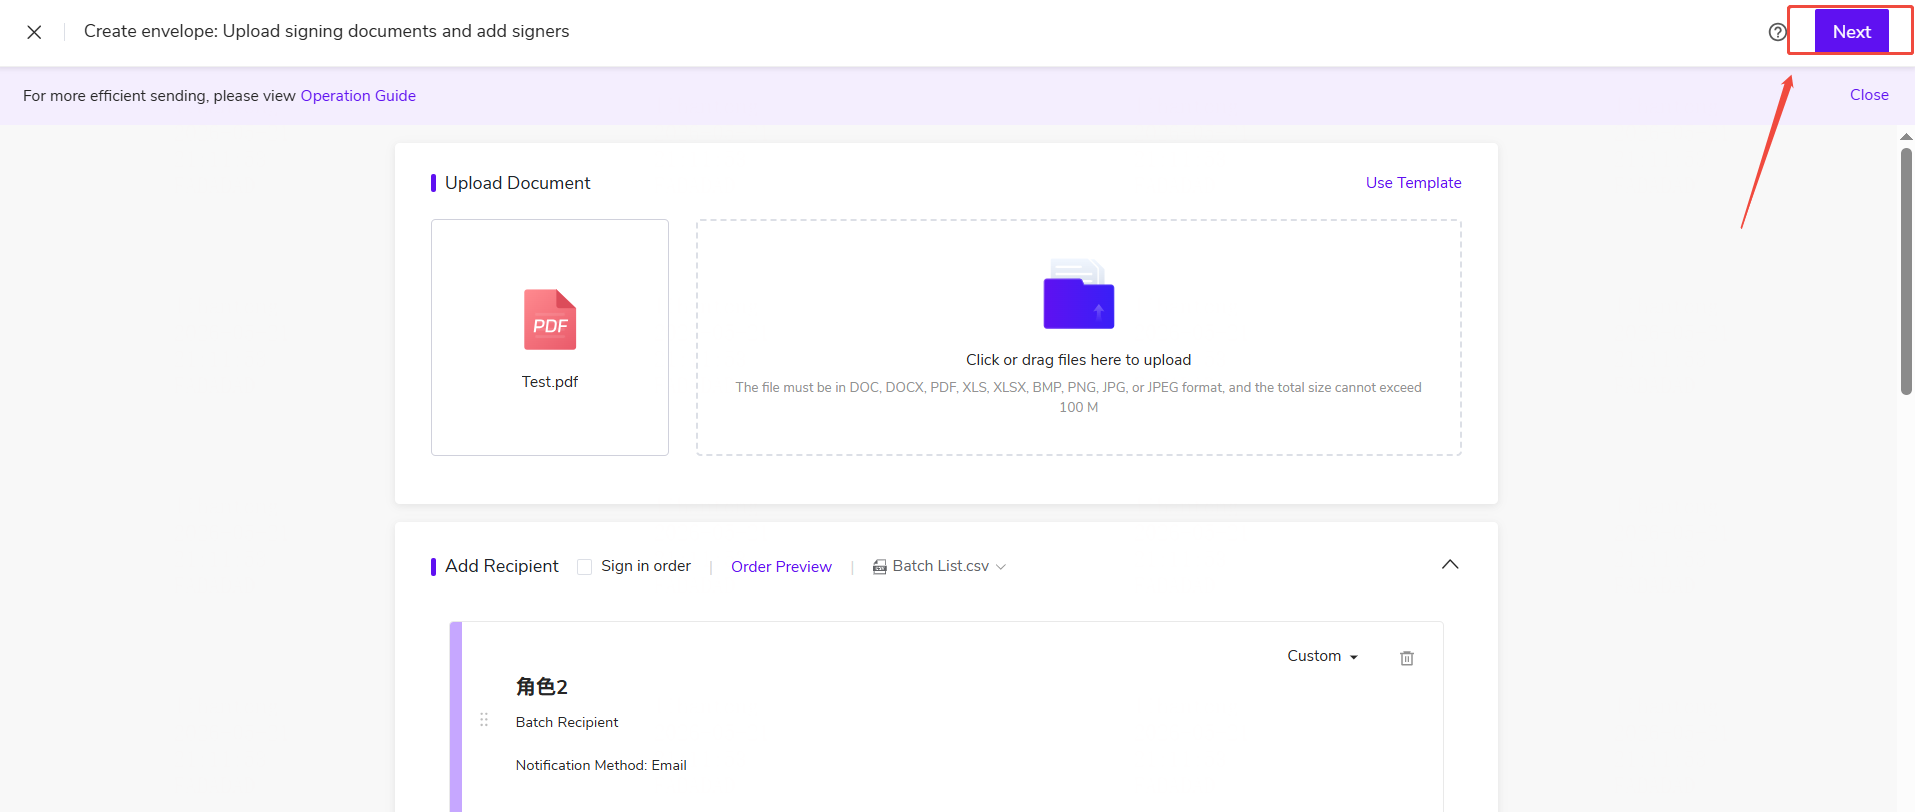The width and height of the screenshot is (1915, 812).
Task: Open the Custom dropdown for recipient
Action: (x=1322, y=656)
